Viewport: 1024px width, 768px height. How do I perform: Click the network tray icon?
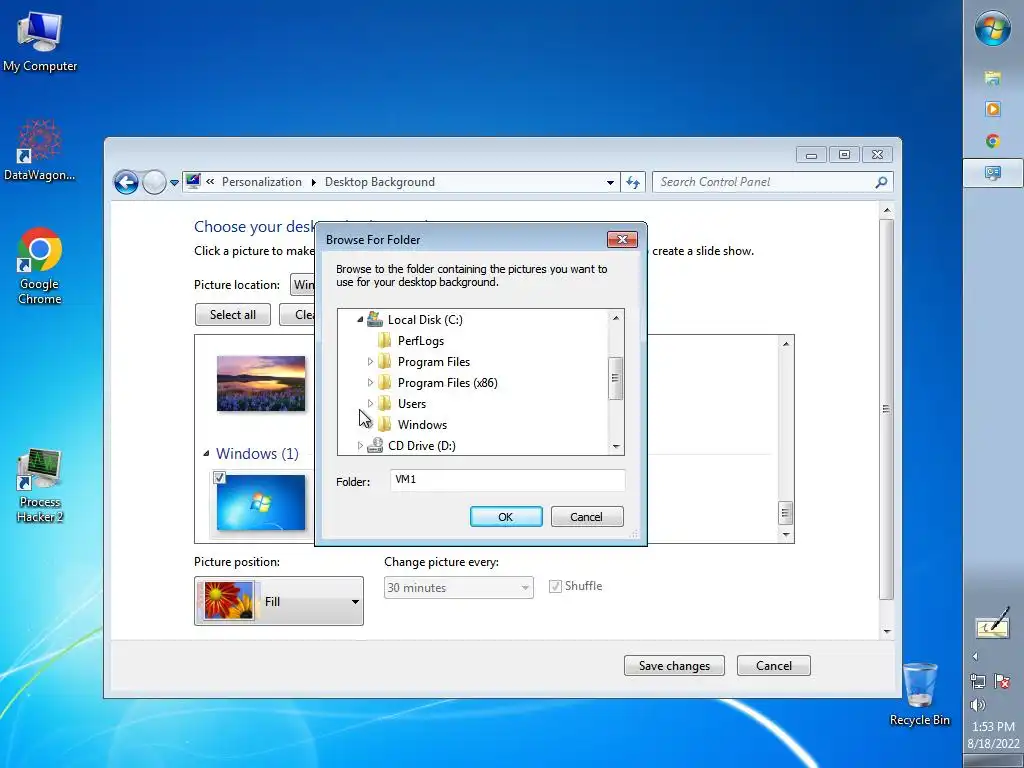tap(978, 682)
